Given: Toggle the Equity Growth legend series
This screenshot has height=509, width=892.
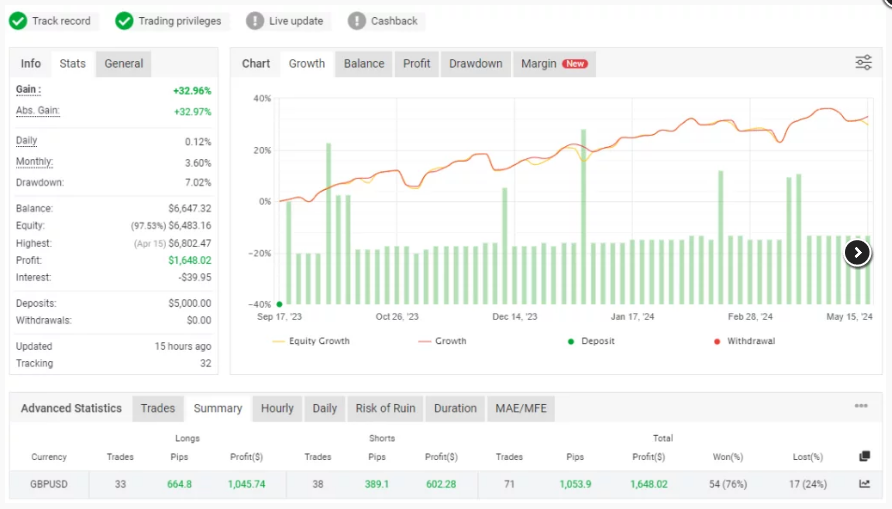Looking at the screenshot, I should tap(311, 341).
